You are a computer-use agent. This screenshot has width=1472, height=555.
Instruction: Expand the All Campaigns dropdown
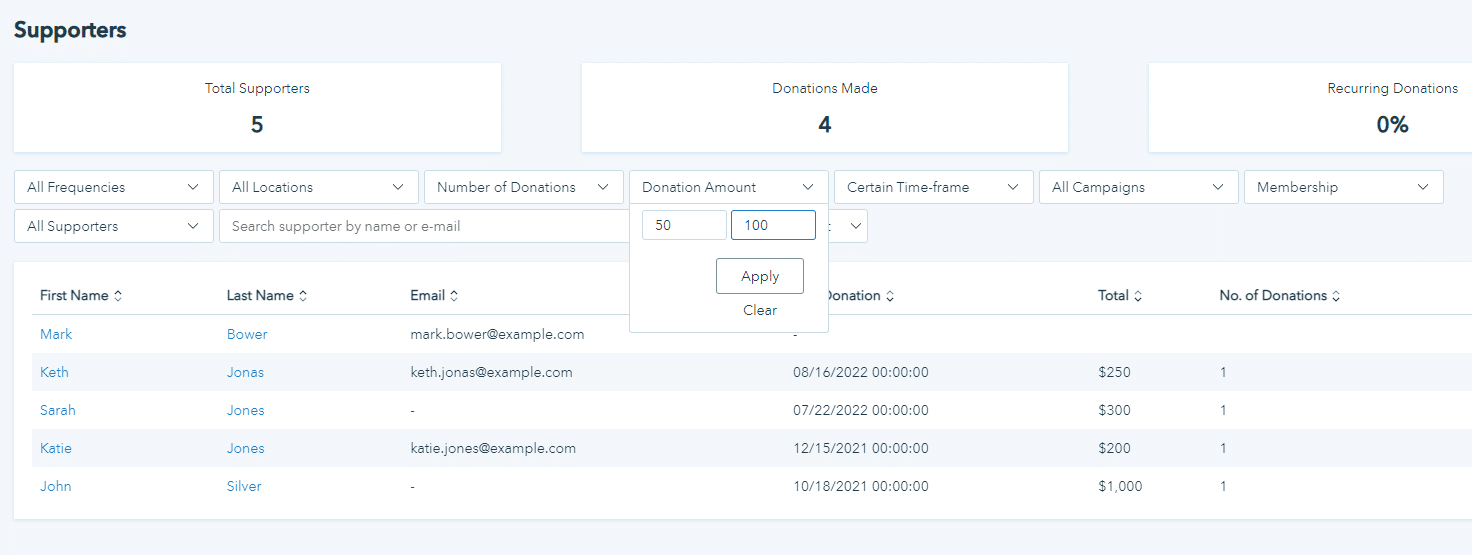pyautogui.click(x=1139, y=187)
